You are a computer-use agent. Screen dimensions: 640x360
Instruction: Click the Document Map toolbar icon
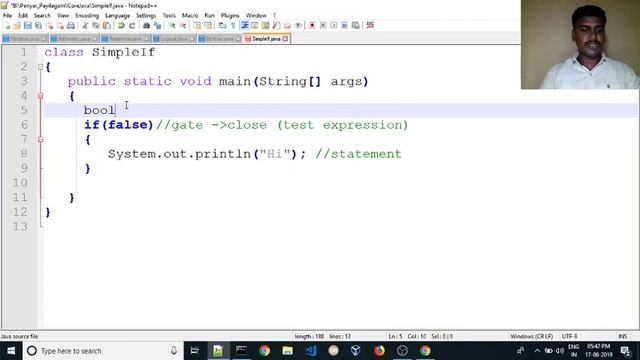265,25
